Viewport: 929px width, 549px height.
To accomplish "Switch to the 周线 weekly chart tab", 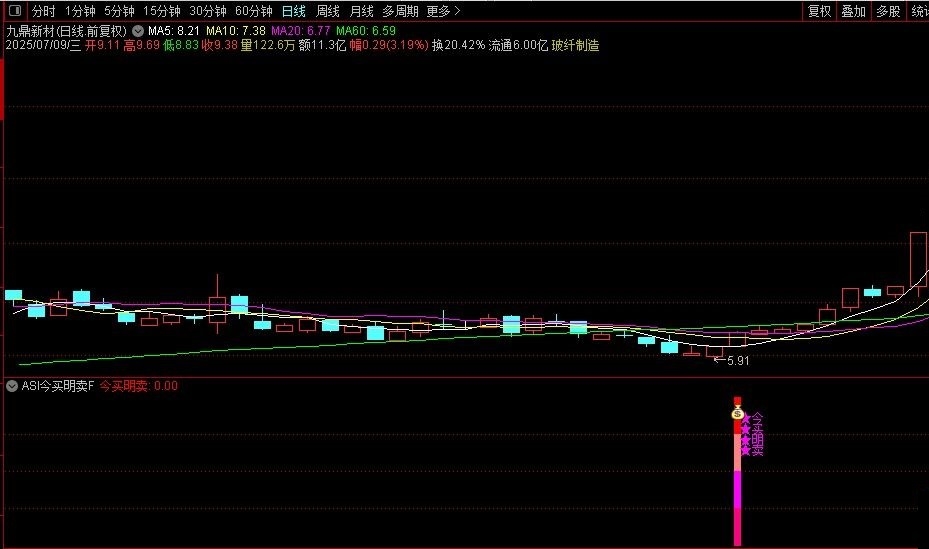I will point(327,11).
